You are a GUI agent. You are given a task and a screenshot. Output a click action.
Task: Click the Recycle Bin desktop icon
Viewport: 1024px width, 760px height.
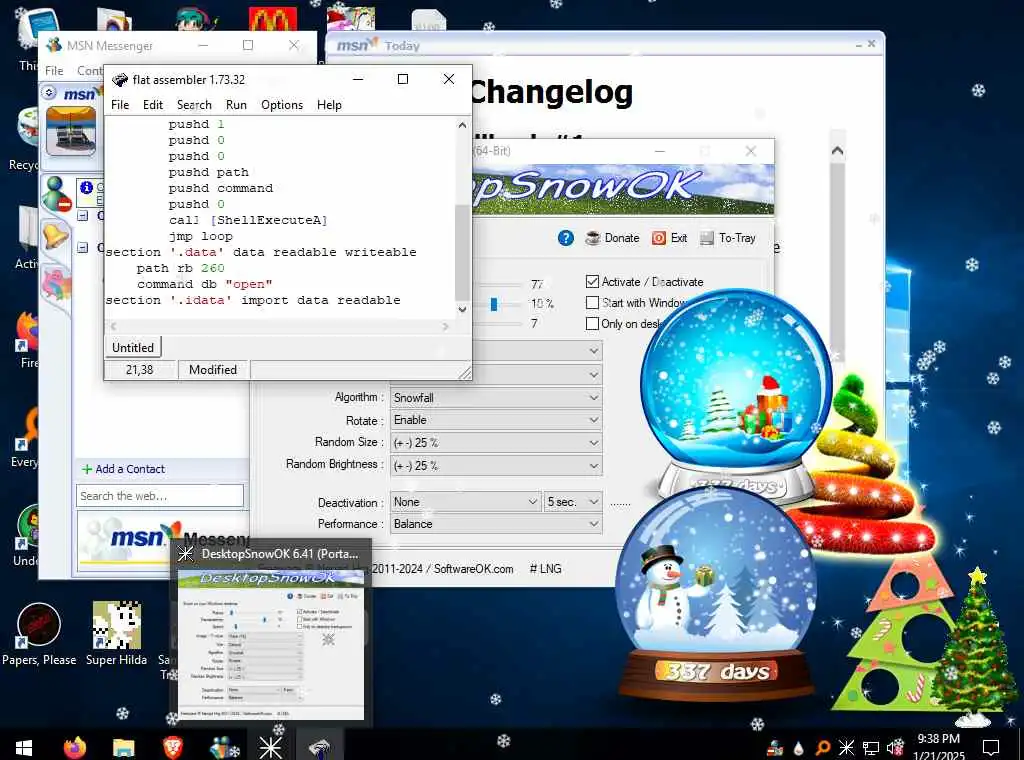(29, 127)
